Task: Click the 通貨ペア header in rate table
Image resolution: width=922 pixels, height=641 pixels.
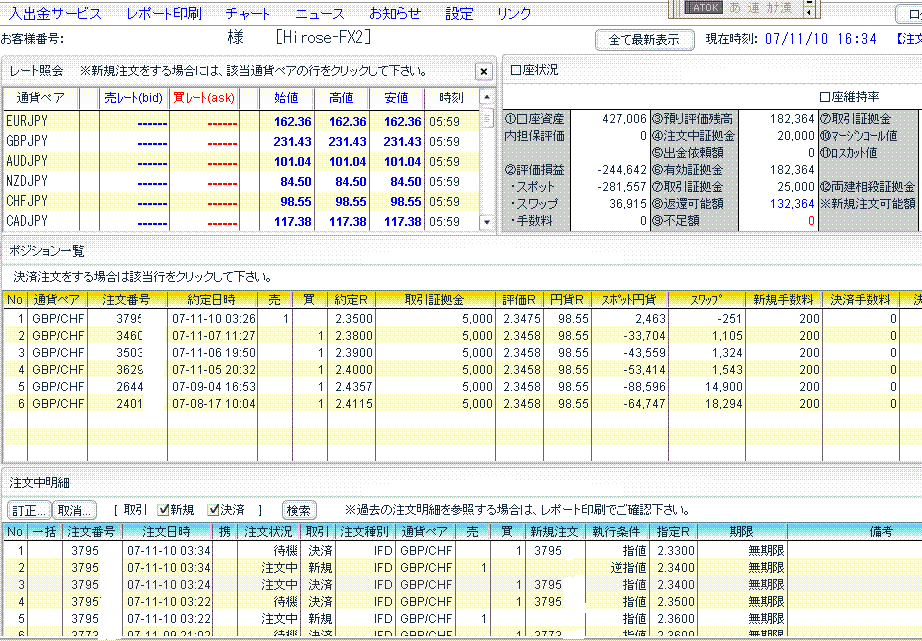Action: point(41,98)
